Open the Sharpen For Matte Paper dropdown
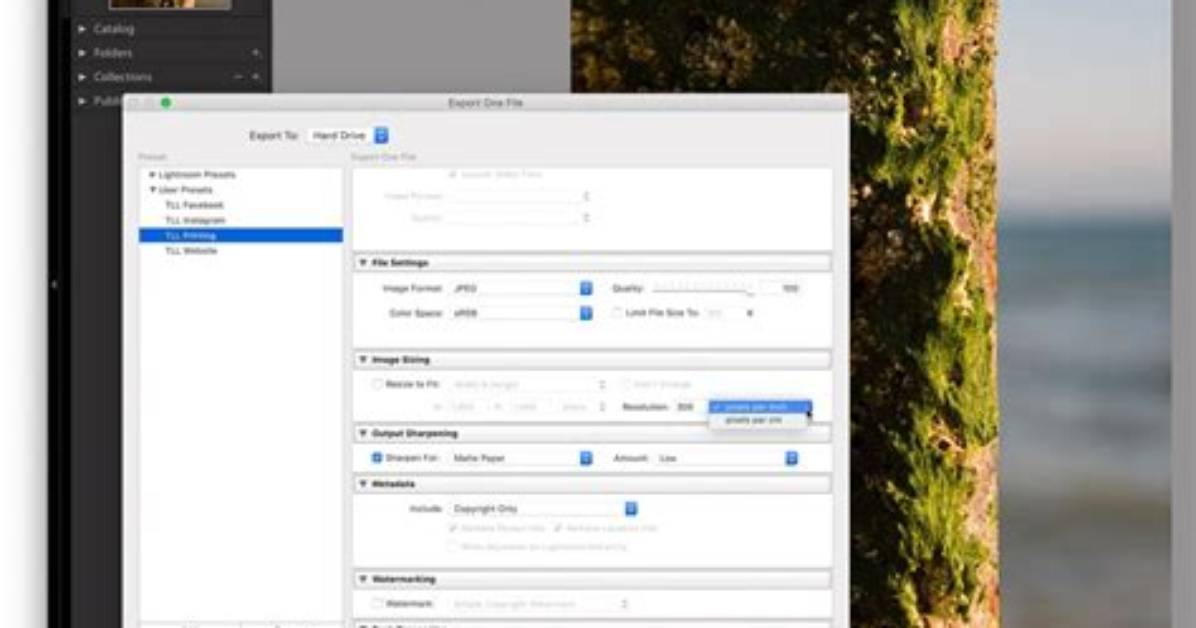The image size is (1196, 628). click(x=521, y=458)
